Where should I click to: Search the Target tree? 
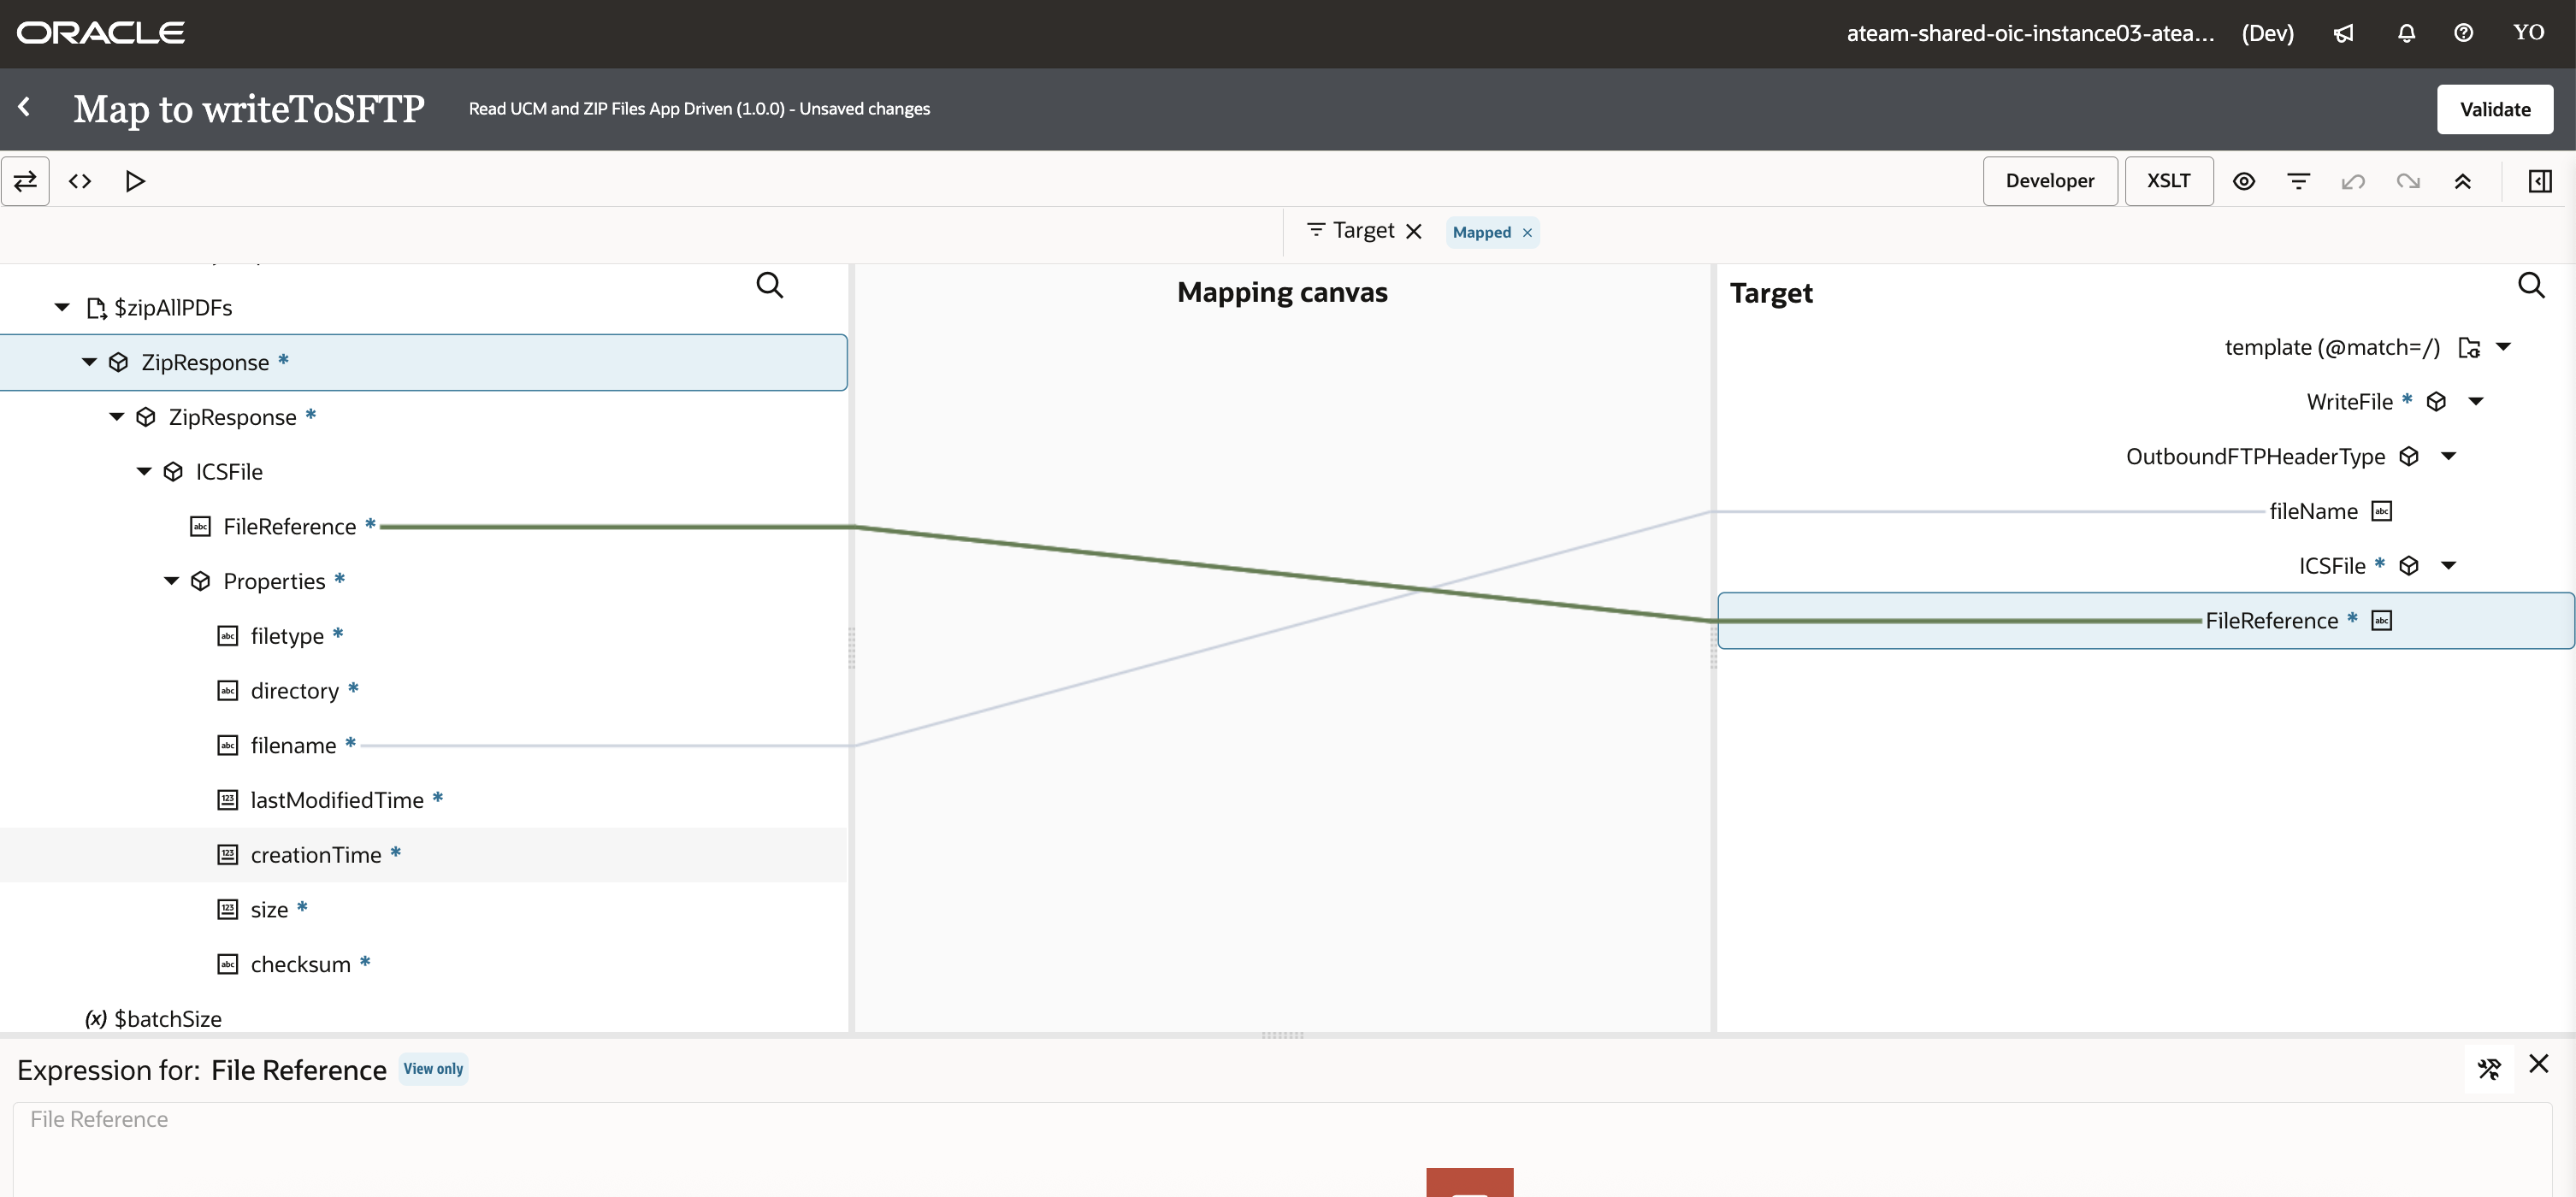coord(2530,286)
